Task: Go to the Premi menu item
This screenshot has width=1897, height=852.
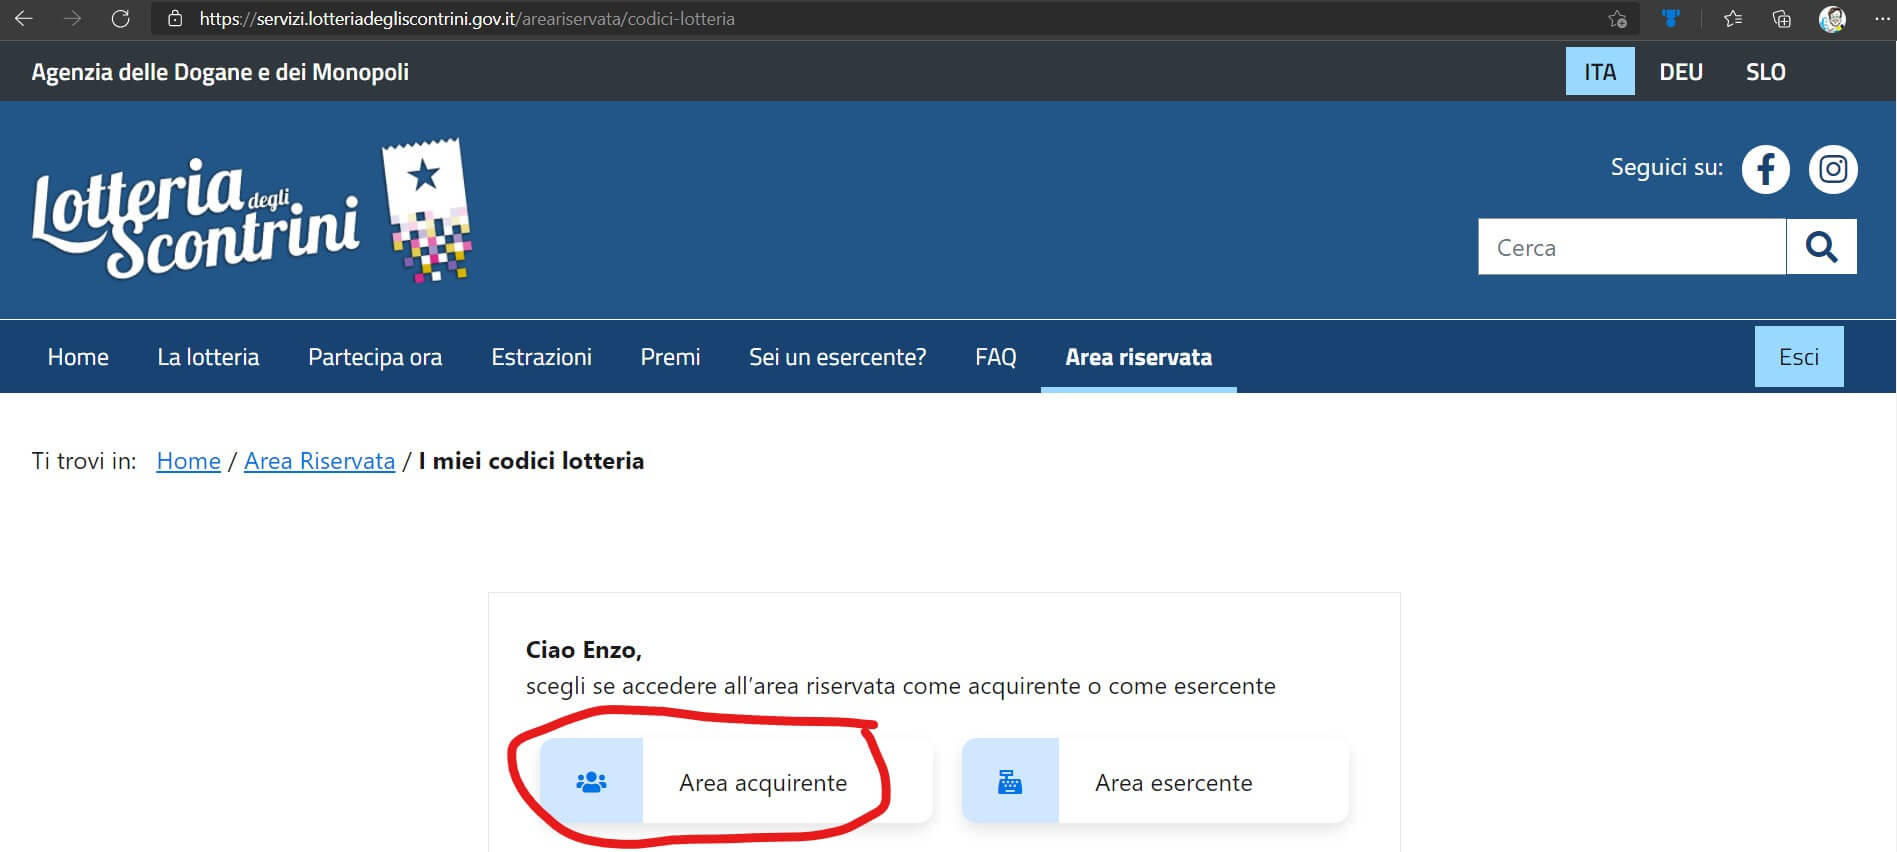Action: pos(670,357)
